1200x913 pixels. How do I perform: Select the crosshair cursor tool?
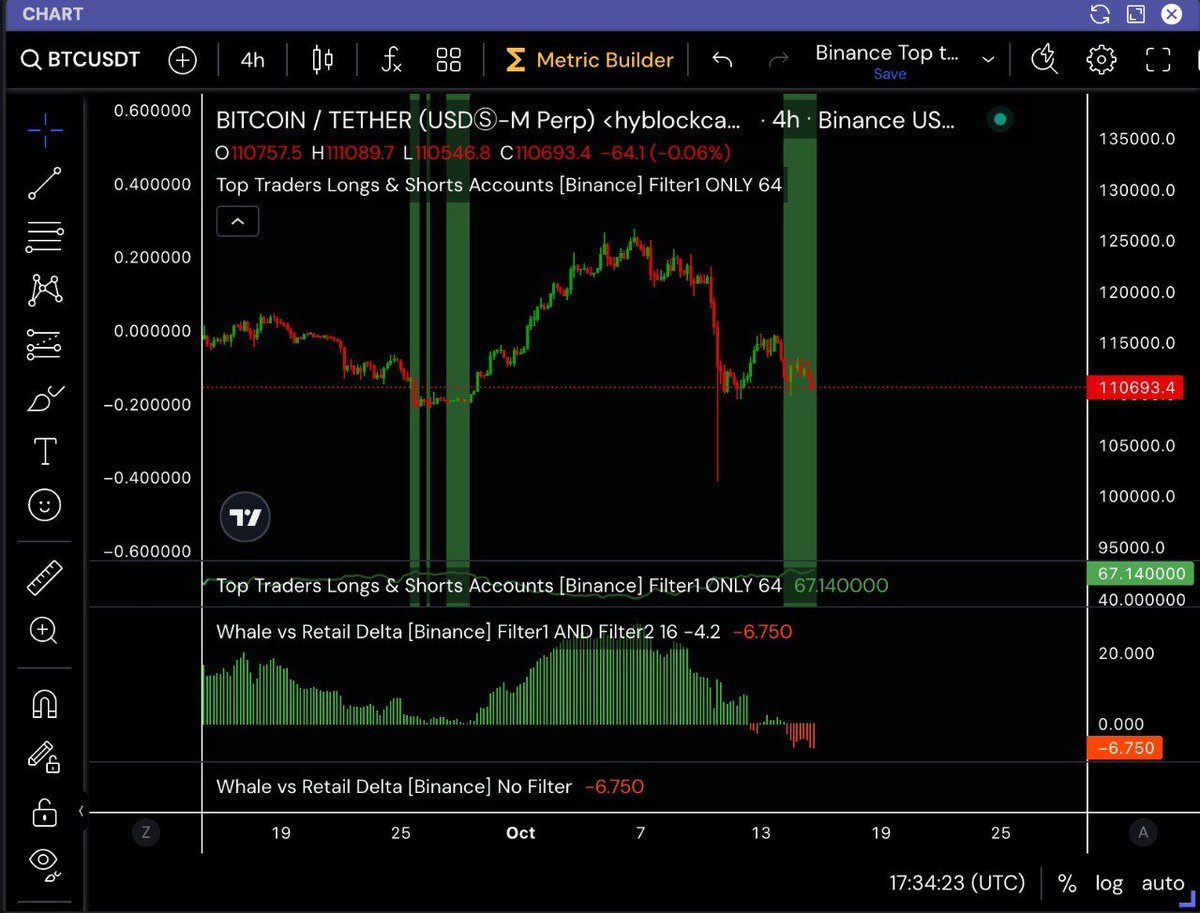click(x=44, y=131)
